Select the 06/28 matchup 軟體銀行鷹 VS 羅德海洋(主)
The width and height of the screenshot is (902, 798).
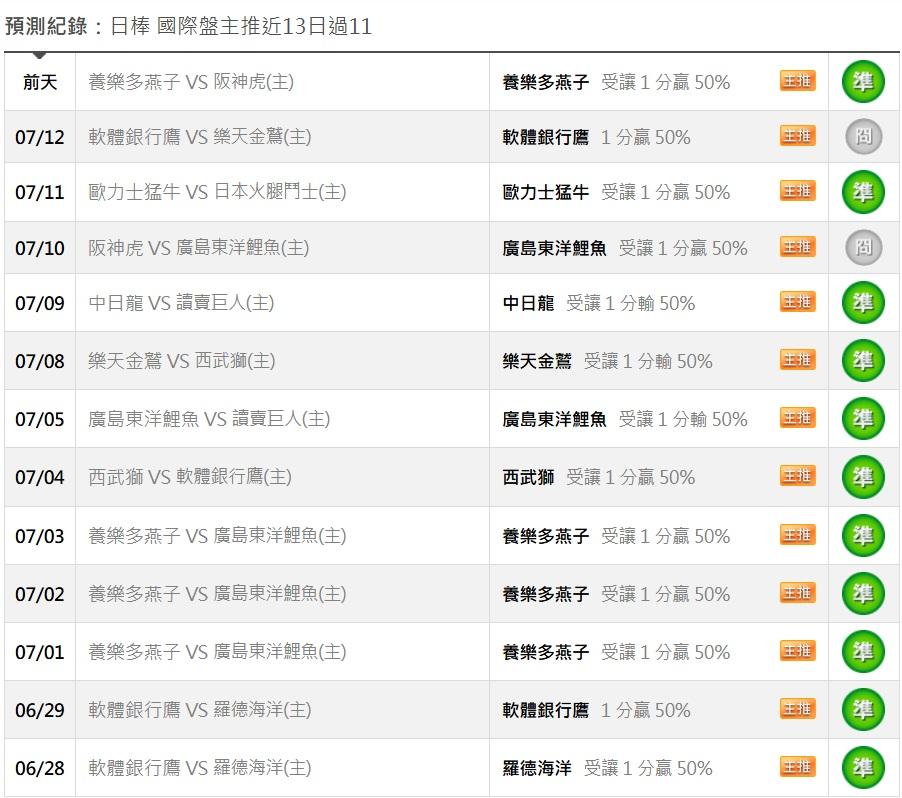(x=200, y=768)
